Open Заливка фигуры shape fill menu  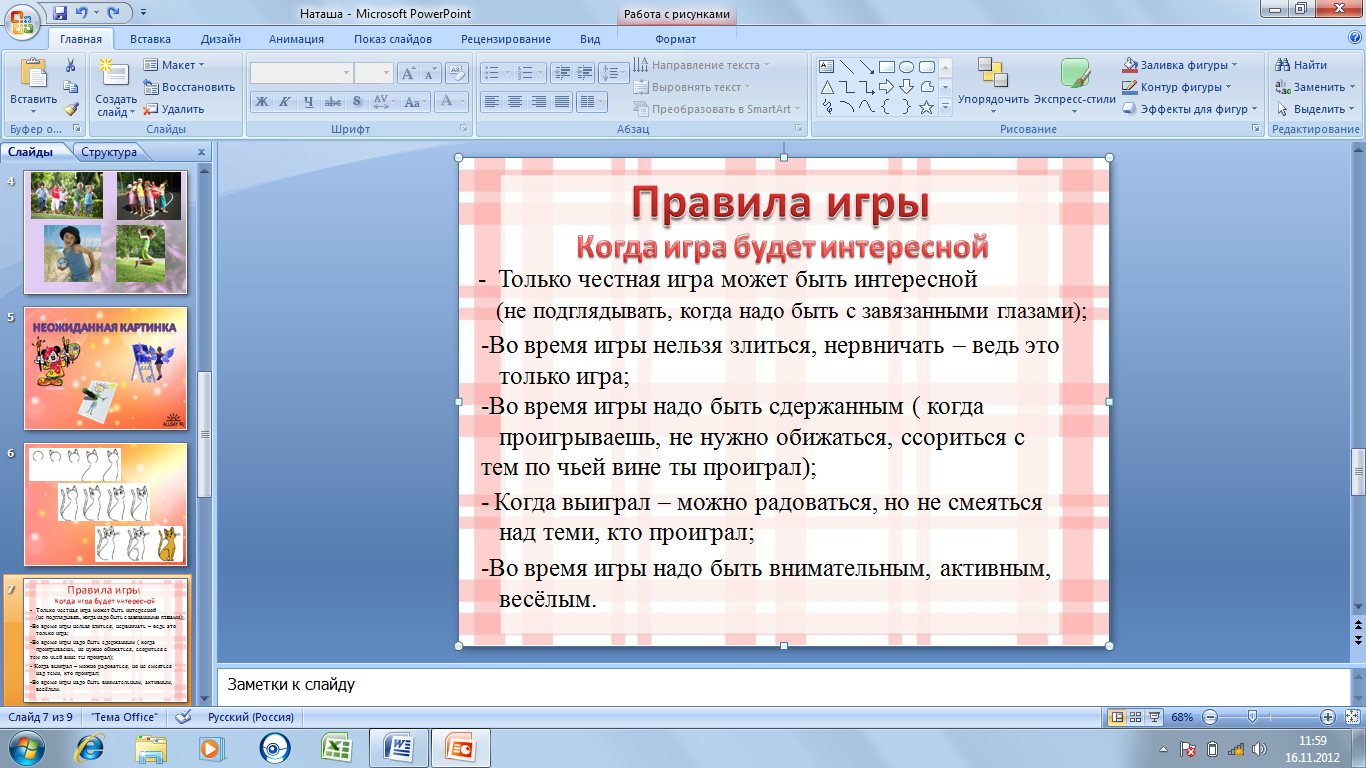1179,65
